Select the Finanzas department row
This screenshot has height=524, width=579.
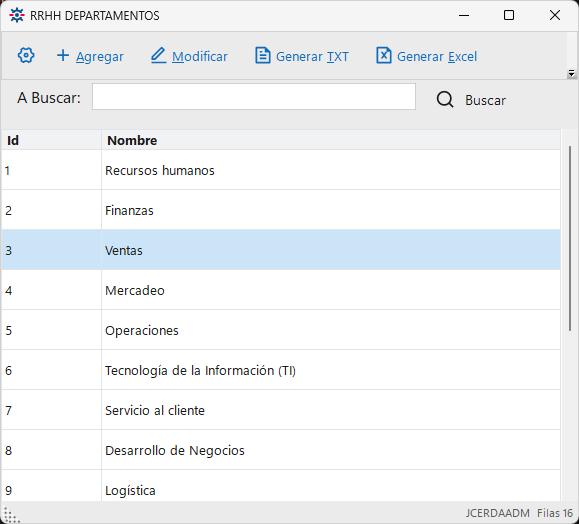281,210
